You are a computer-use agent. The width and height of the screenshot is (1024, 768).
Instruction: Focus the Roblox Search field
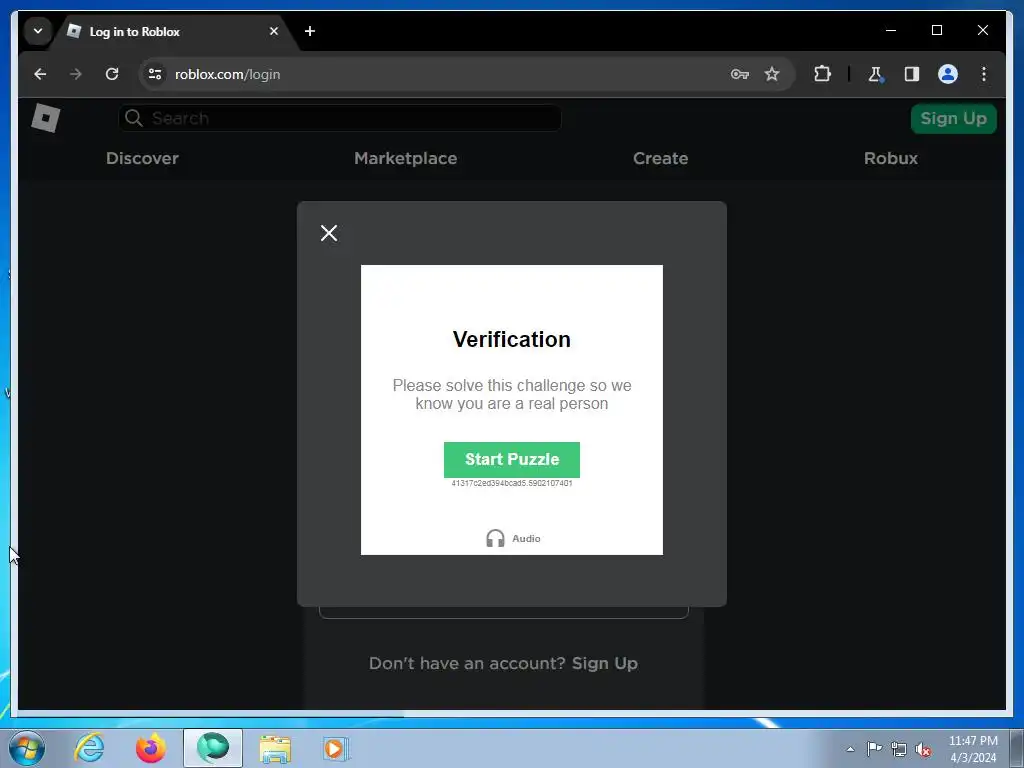click(340, 118)
